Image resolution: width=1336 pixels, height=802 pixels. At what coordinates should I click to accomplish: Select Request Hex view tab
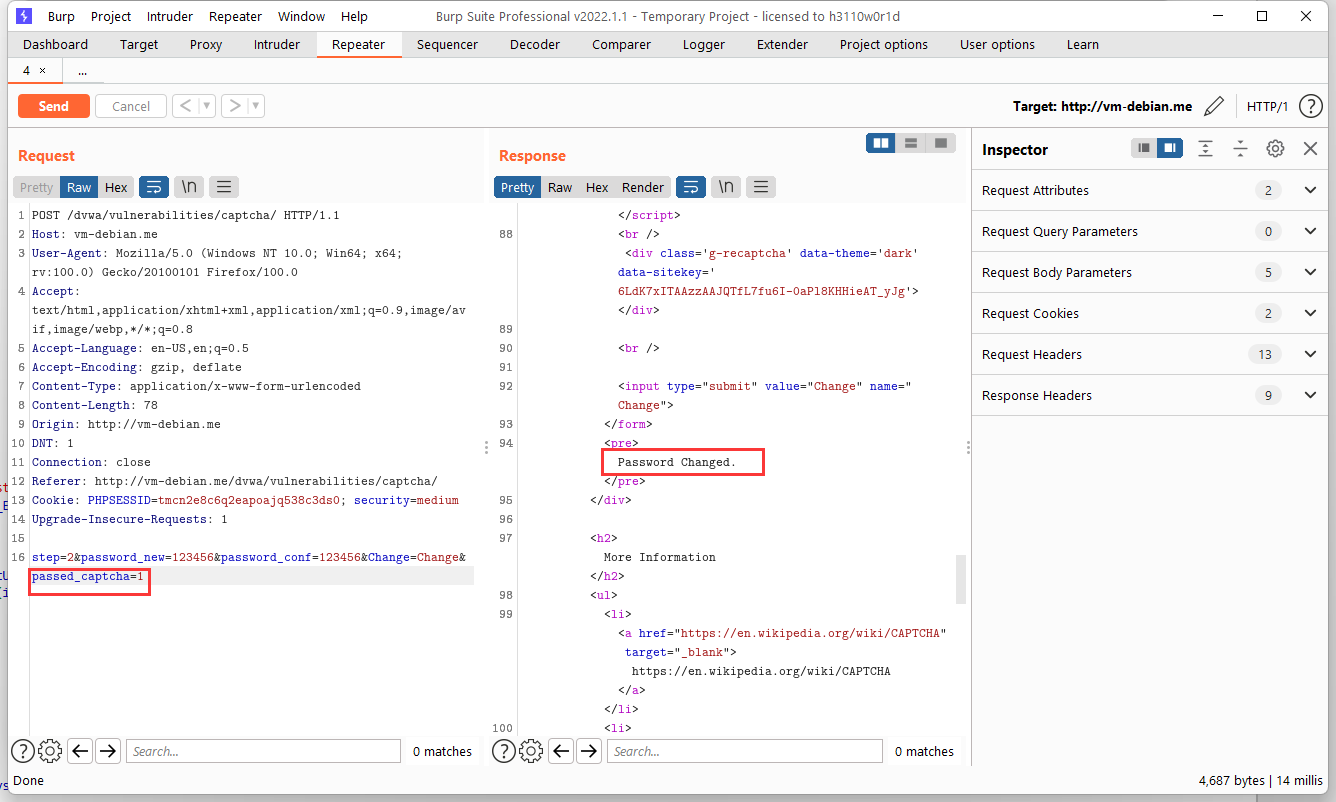click(116, 187)
